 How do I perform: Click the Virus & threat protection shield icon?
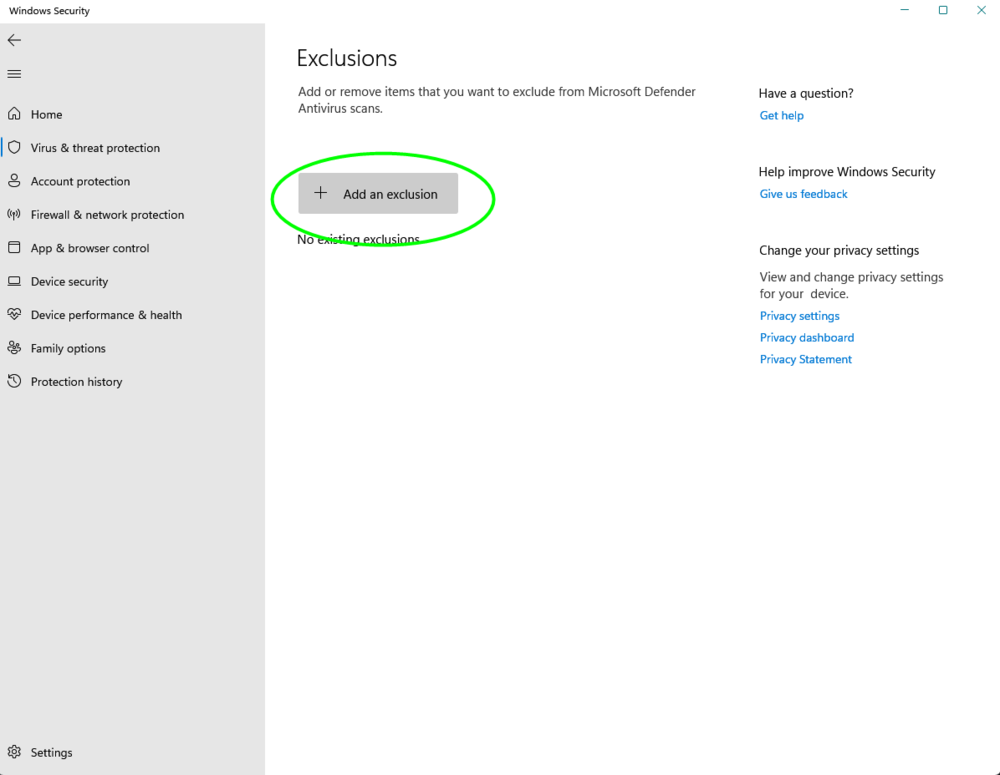14,147
